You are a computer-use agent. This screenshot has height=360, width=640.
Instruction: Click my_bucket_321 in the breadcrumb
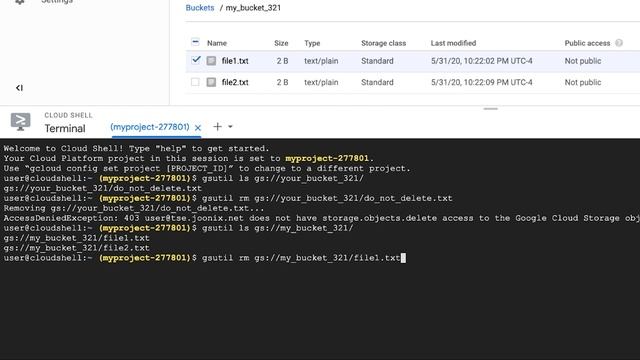(253, 8)
